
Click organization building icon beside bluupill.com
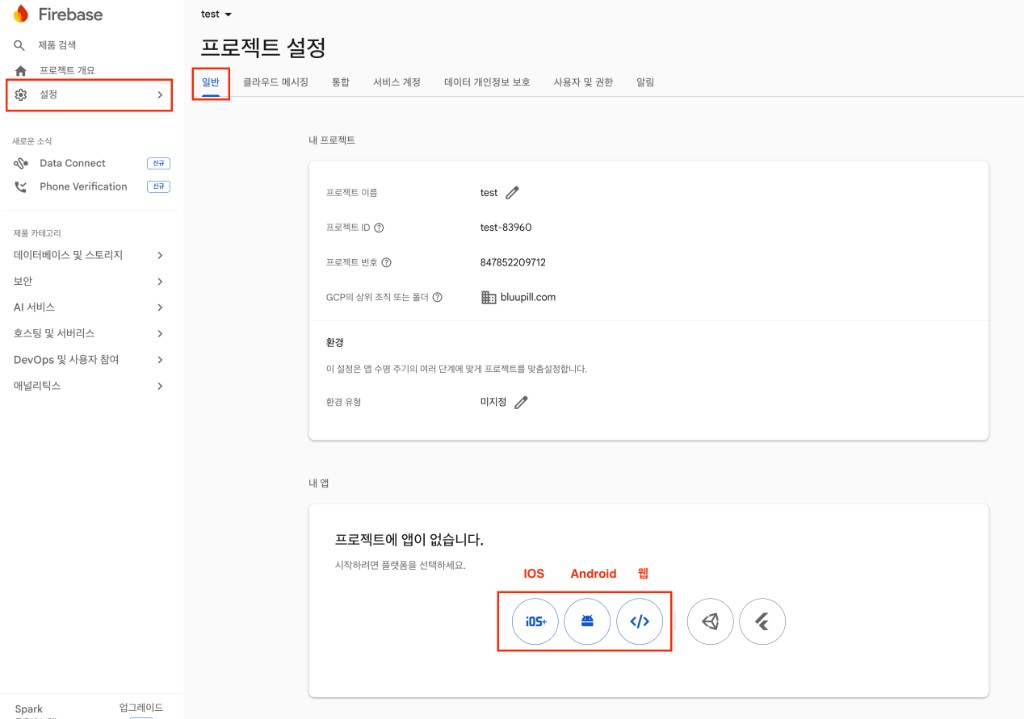(x=488, y=297)
